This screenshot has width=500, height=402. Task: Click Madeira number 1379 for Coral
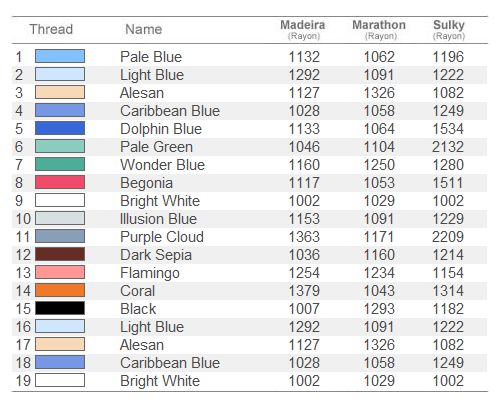[304, 291]
